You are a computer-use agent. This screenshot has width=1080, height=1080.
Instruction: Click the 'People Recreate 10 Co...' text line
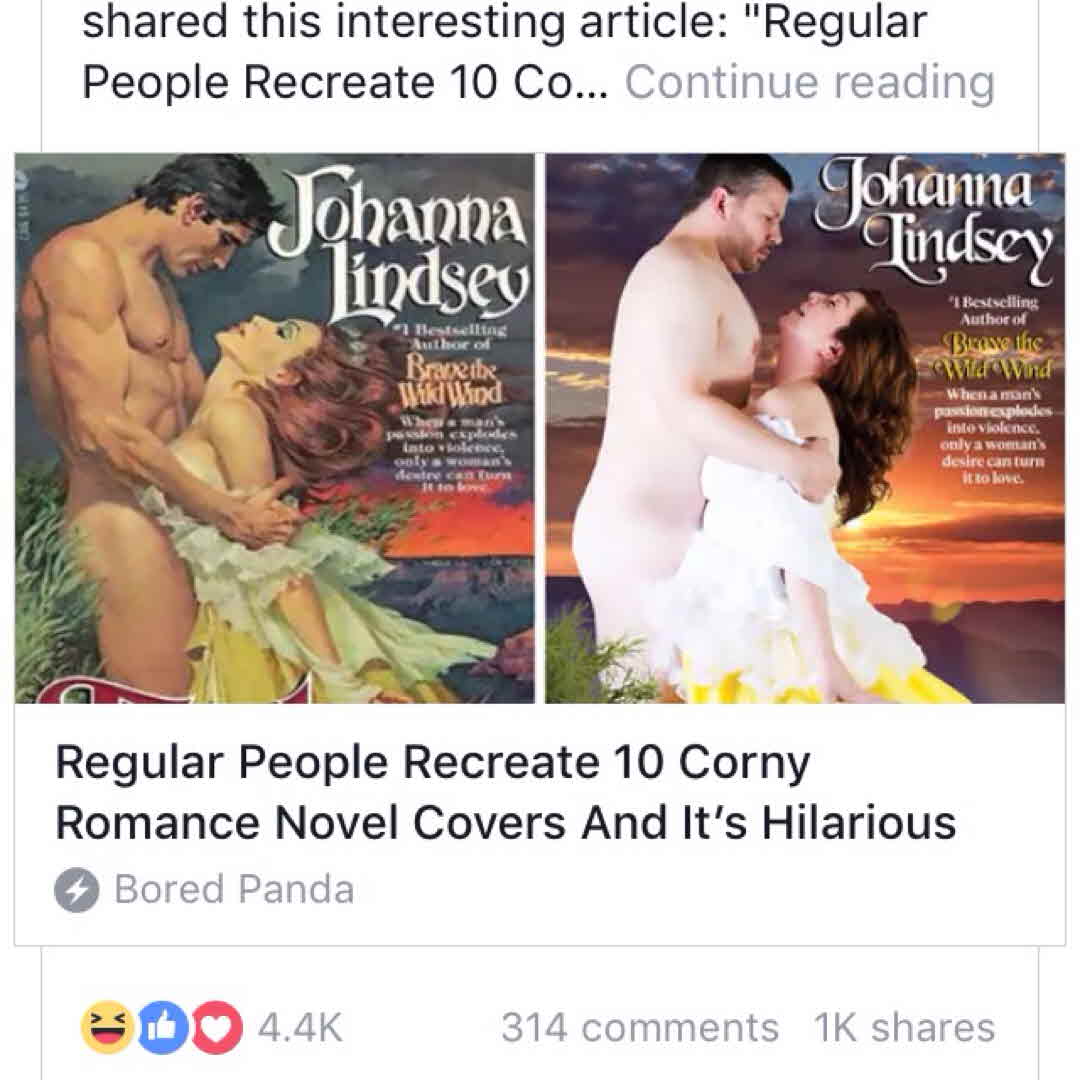(x=344, y=83)
